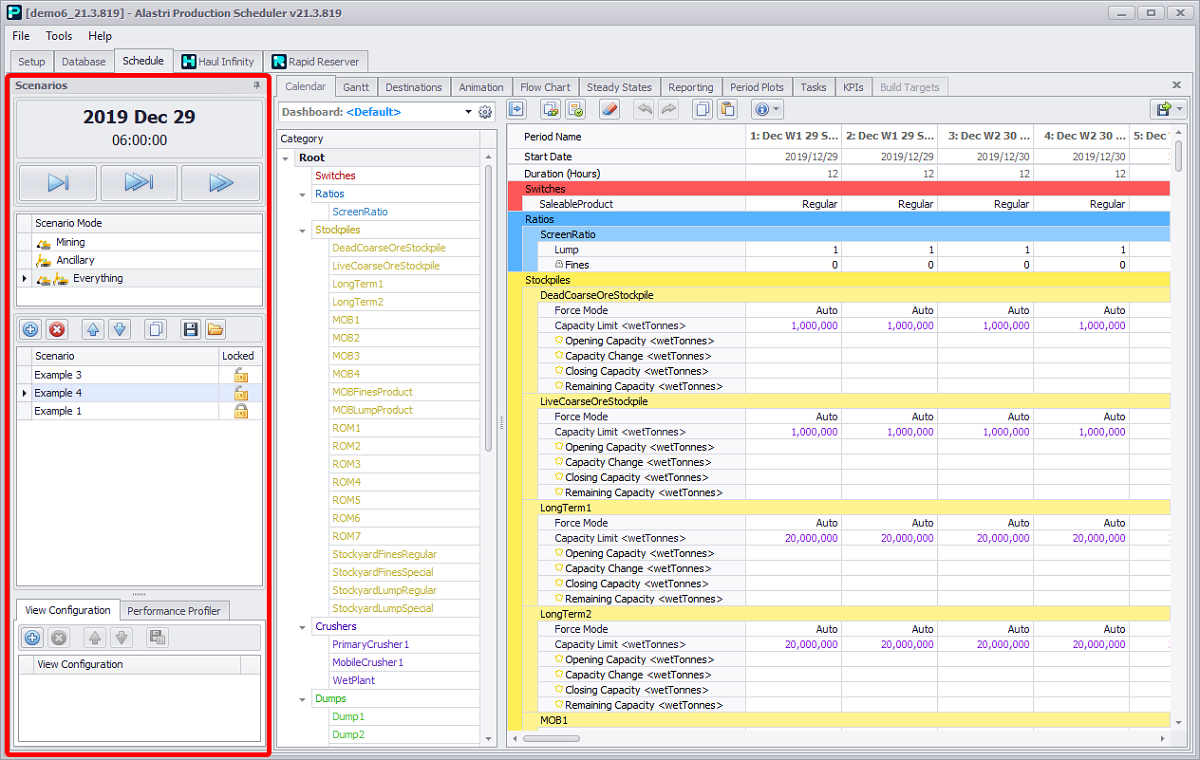Open the Tools menu

[x=59, y=36]
